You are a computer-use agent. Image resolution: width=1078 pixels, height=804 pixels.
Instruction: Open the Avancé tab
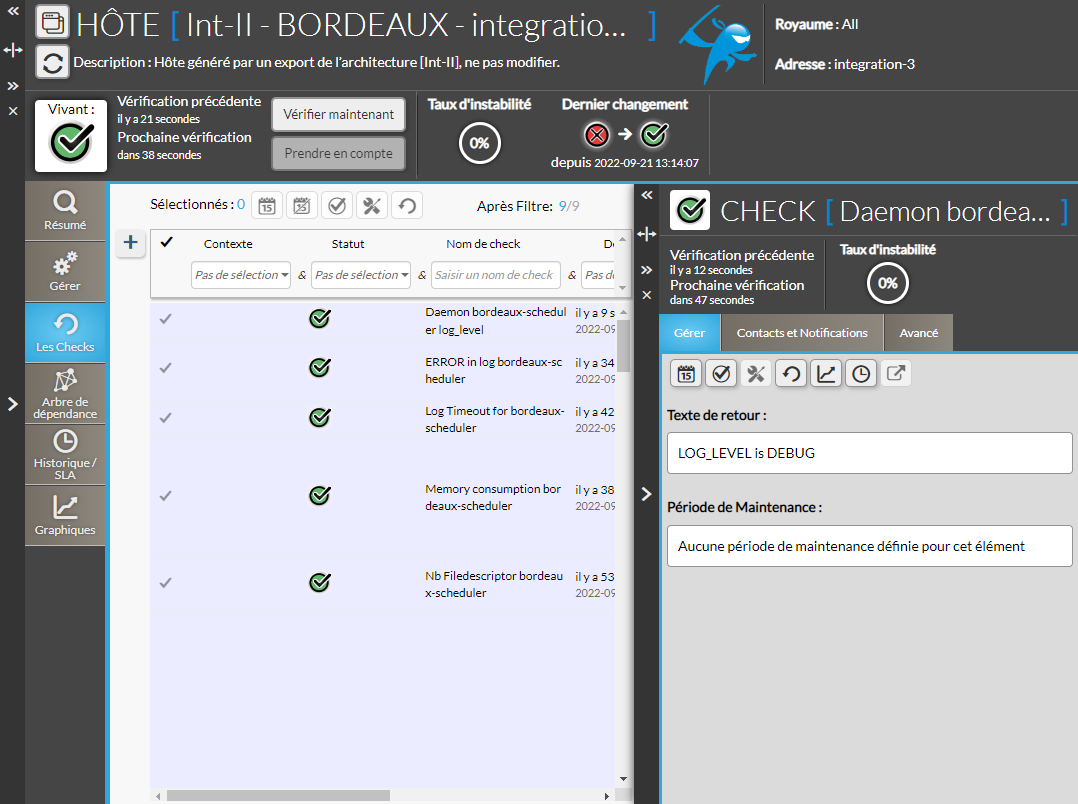[x=918, y=333]
